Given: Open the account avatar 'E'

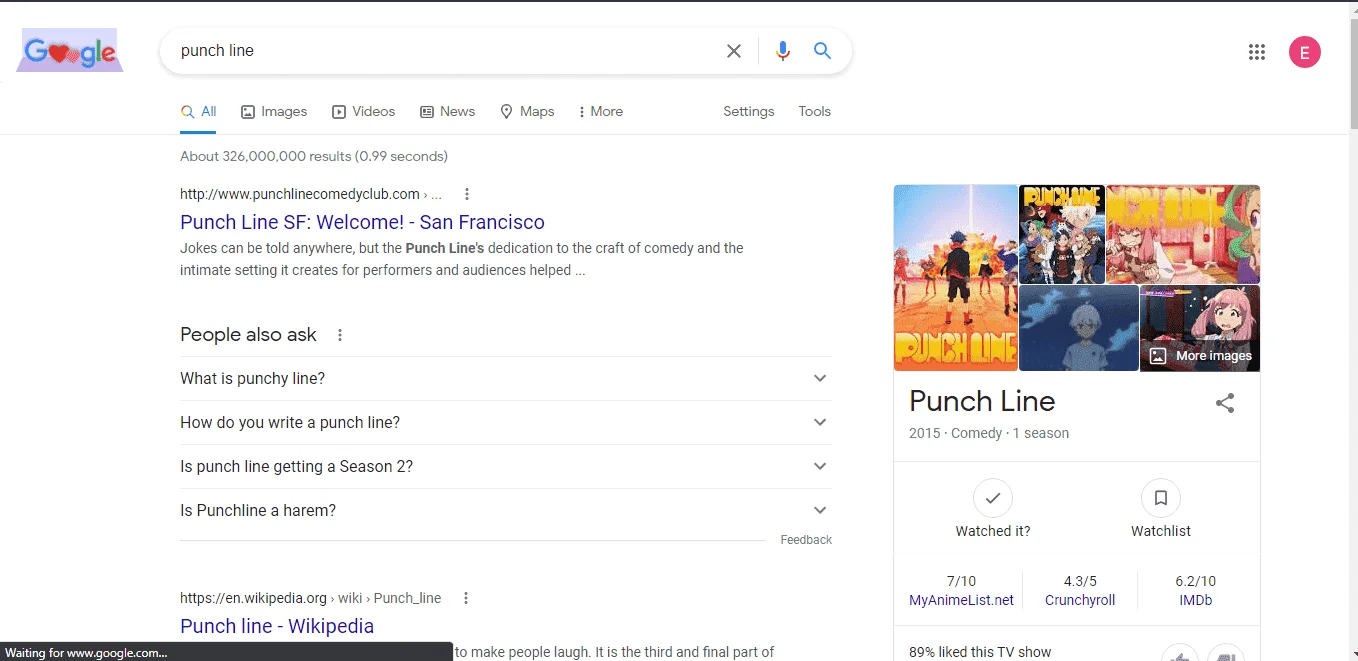Looking at the screenshot, I should click(1304, 52).
